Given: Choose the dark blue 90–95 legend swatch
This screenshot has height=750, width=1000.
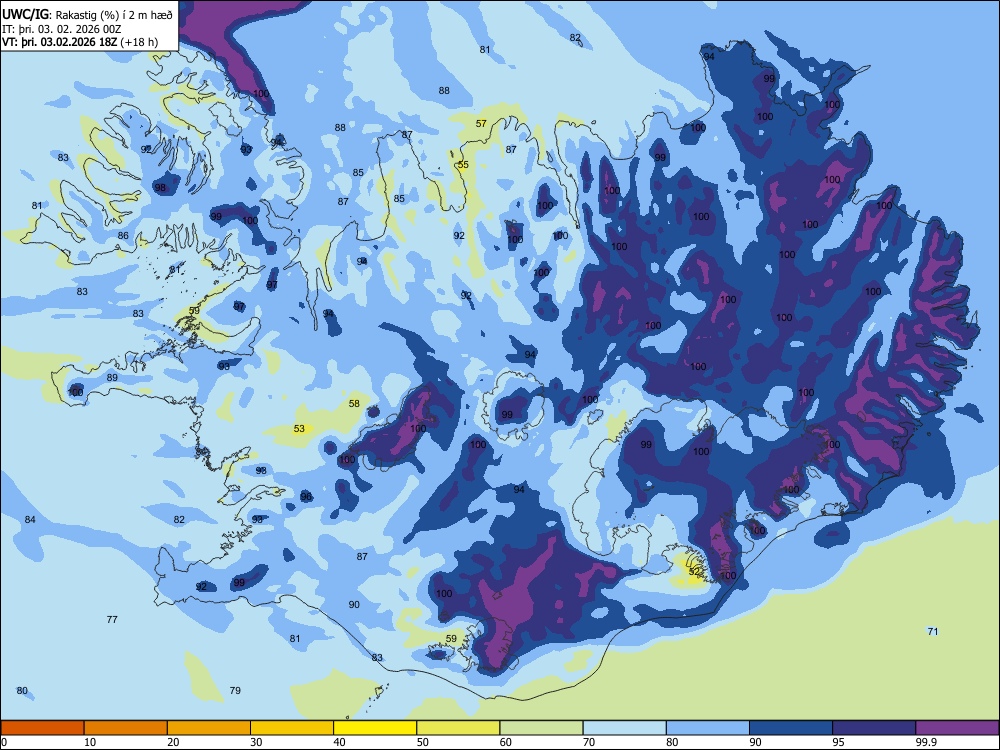Looking at the screenshot, I should coord(791,728).
